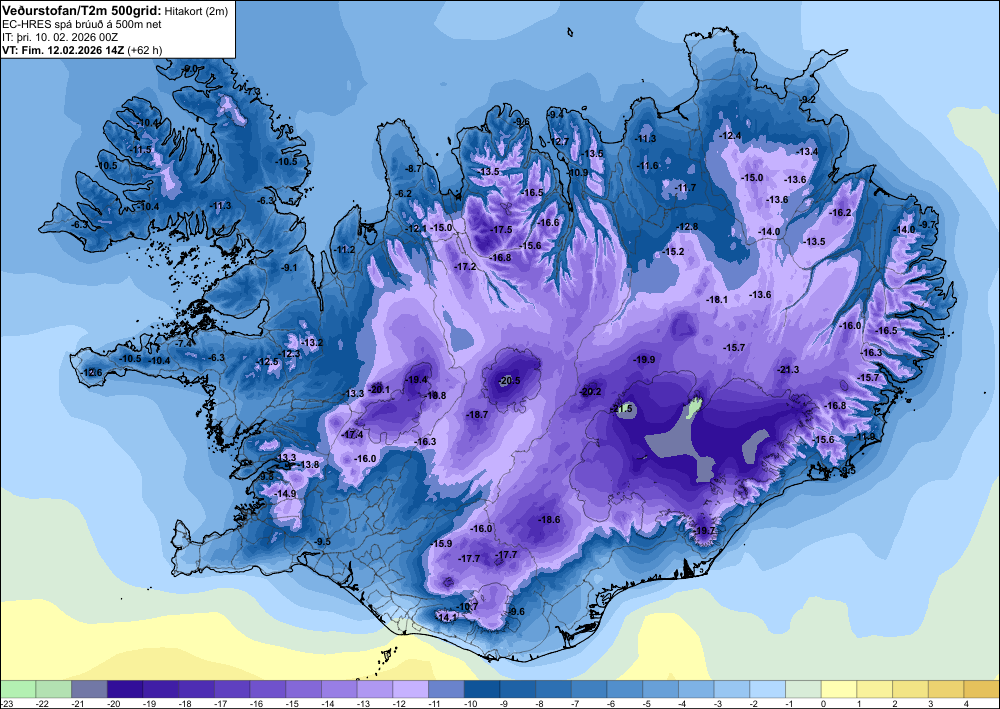Pick the orange legend swatch labeled 4

[x=982, y=689]
